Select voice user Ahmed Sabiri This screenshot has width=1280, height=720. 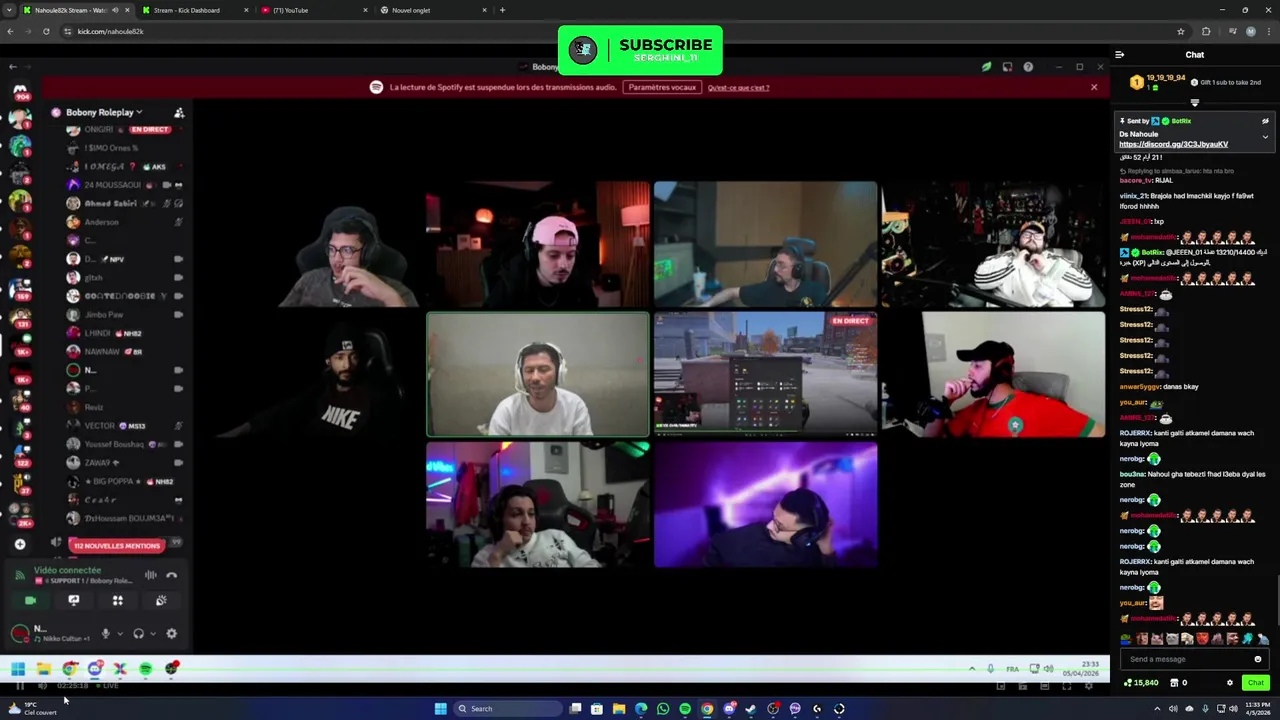(125, 203)
